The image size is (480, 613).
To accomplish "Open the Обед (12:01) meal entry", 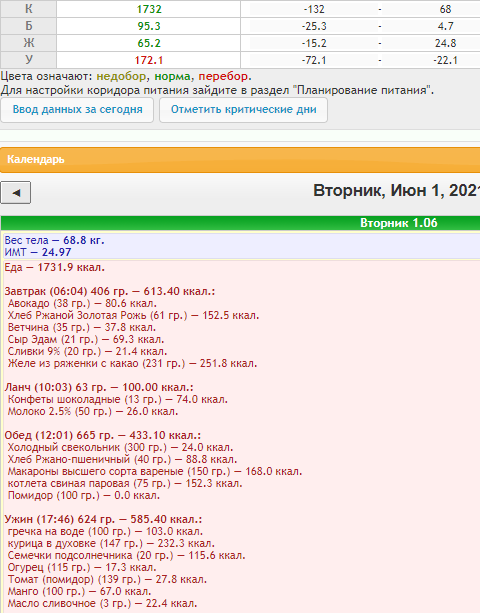I will 103,436.
